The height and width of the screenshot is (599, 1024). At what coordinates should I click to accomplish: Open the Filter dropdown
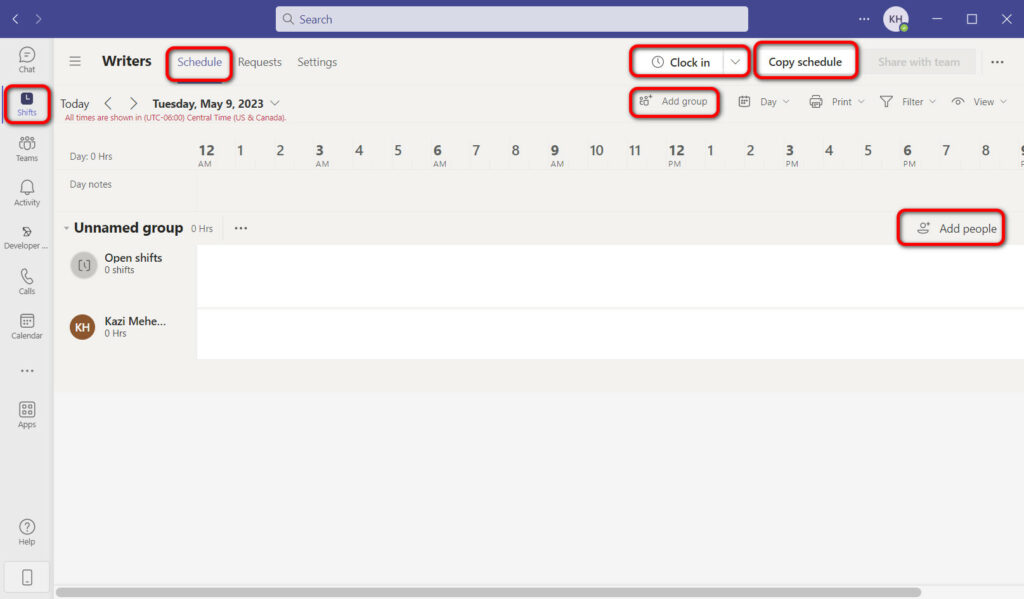(x=908, y=102)
